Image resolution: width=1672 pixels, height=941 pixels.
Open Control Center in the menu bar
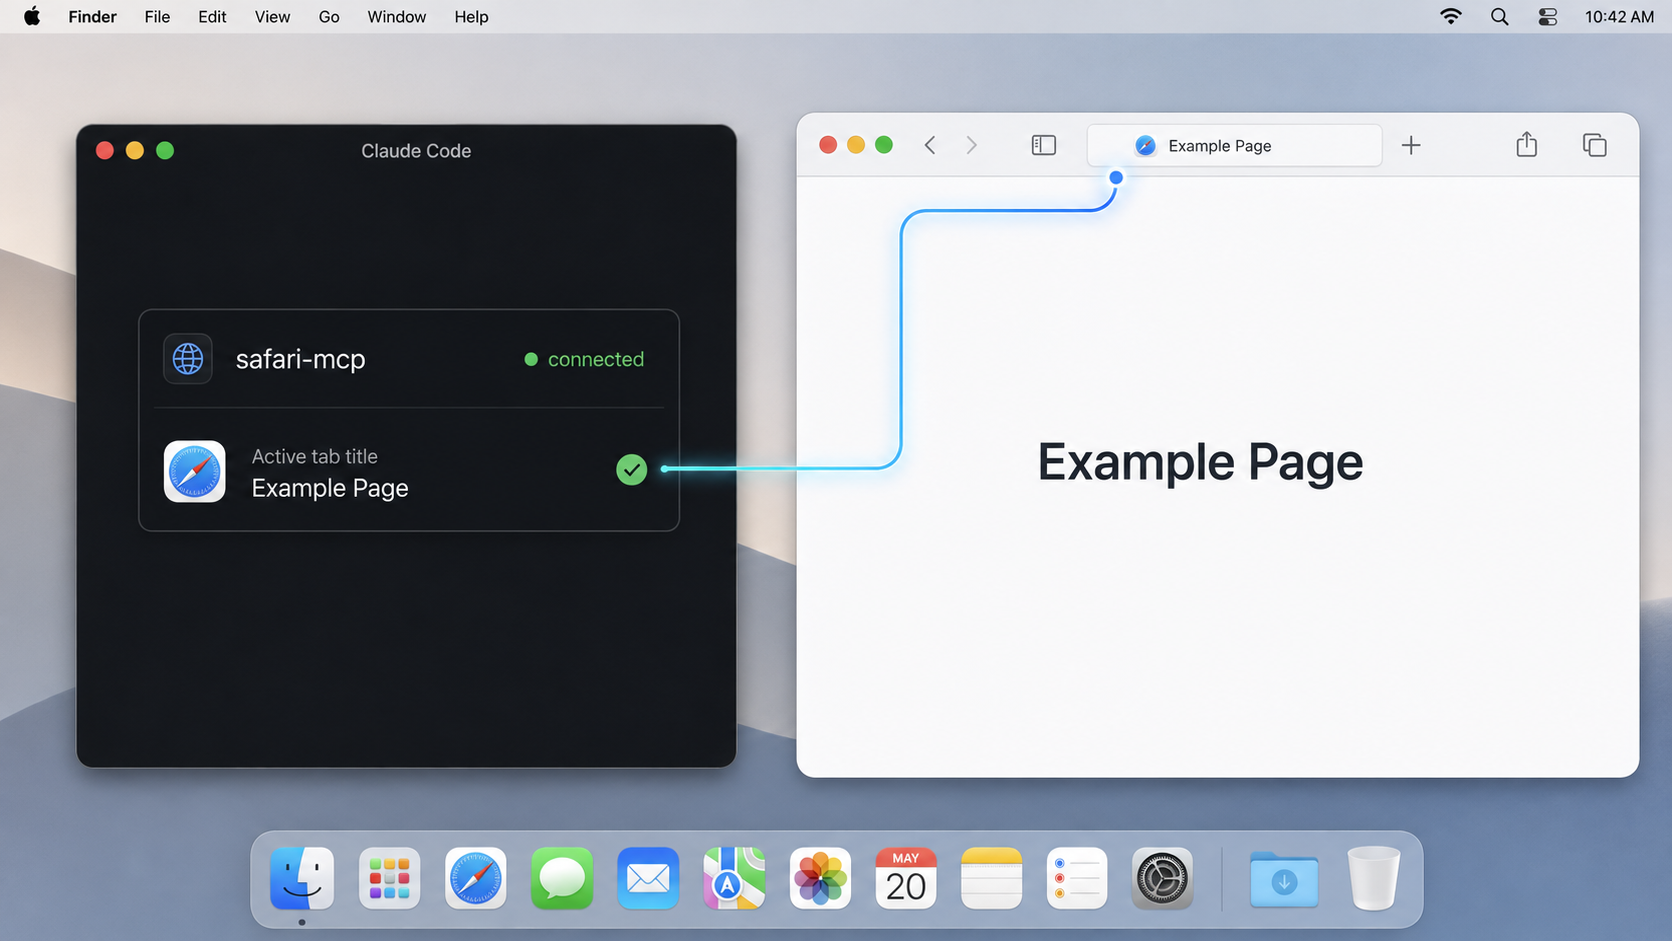(x=1548, y=17)
